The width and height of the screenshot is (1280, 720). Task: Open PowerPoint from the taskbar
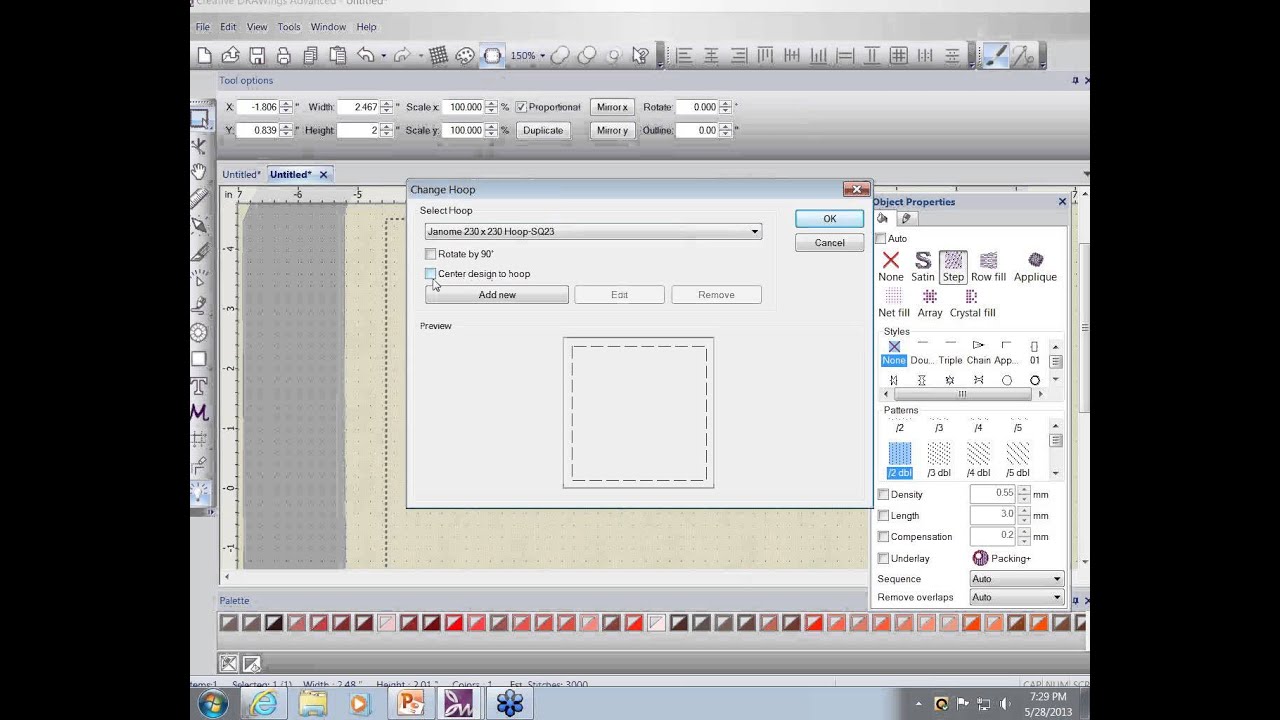(x=411, y=704)
